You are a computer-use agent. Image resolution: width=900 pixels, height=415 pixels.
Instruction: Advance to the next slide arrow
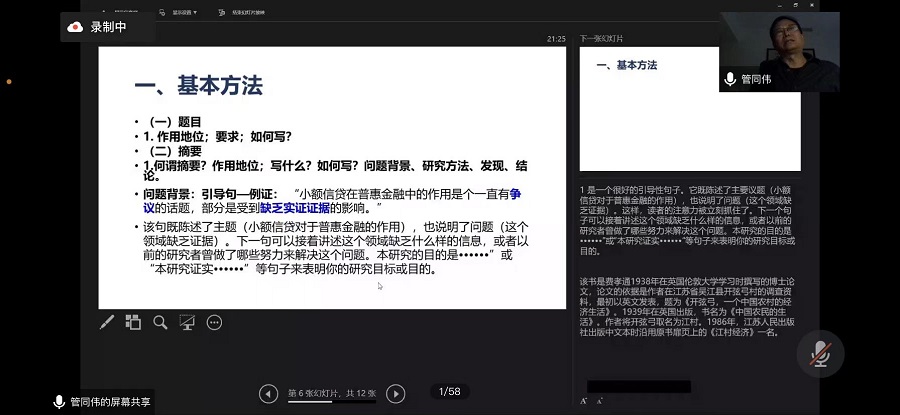(x=396, y=393)
